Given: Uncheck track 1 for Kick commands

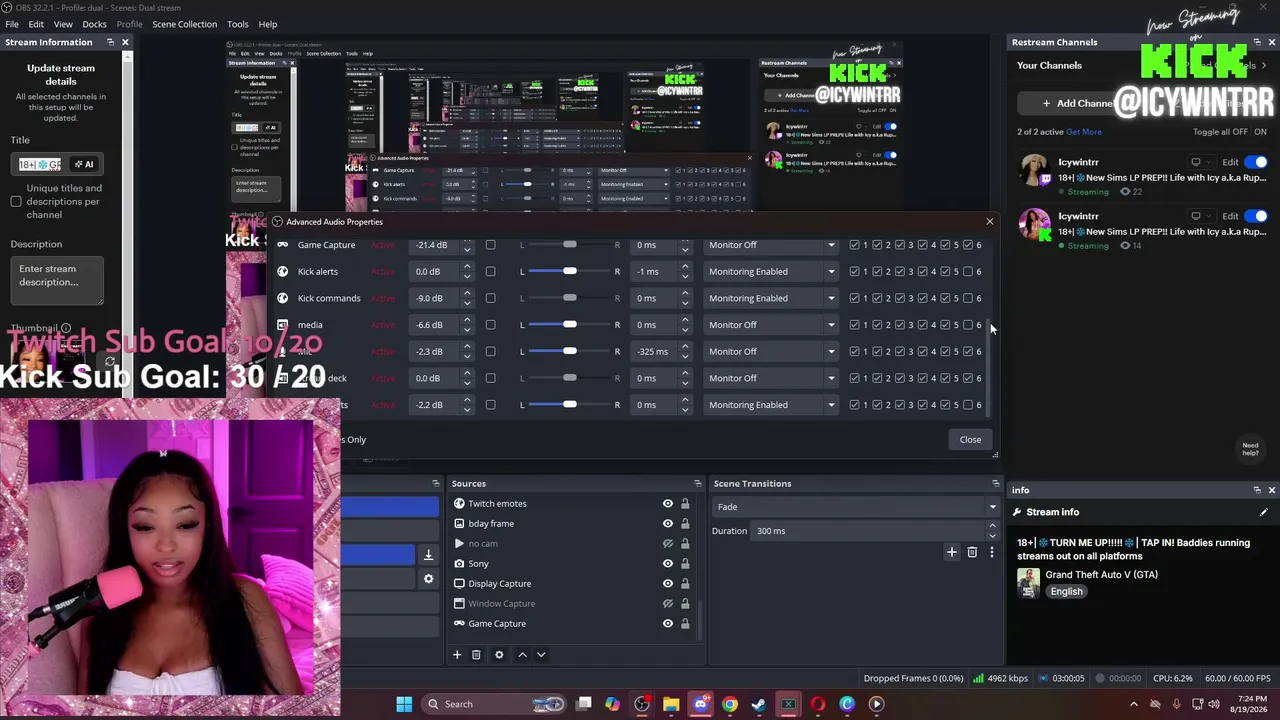Looking at the screenshot, I should click(x=855, y=298).
